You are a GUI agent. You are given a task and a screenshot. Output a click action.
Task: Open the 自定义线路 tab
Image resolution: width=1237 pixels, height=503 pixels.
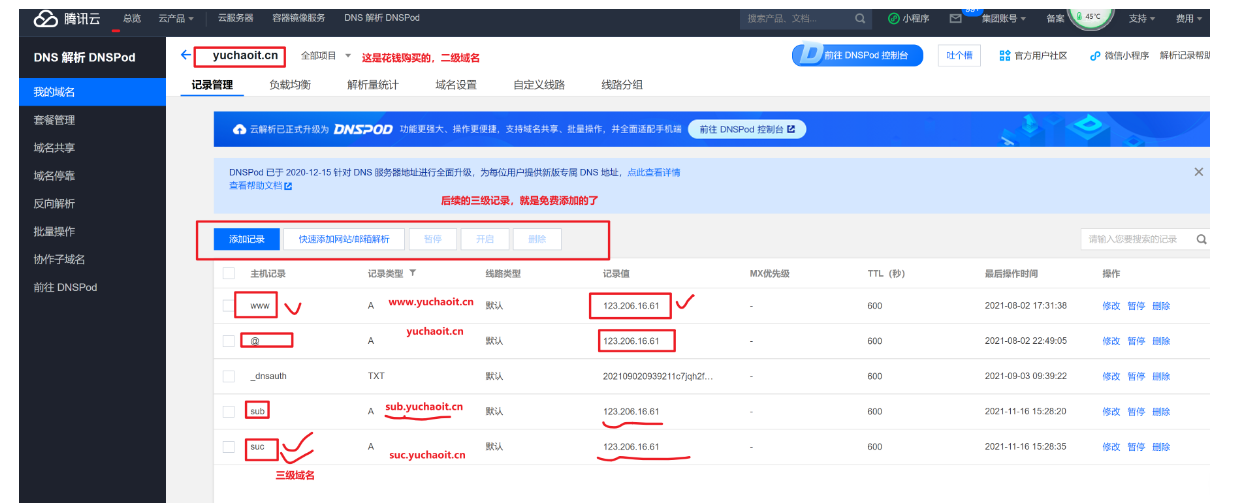pos(539,85)
